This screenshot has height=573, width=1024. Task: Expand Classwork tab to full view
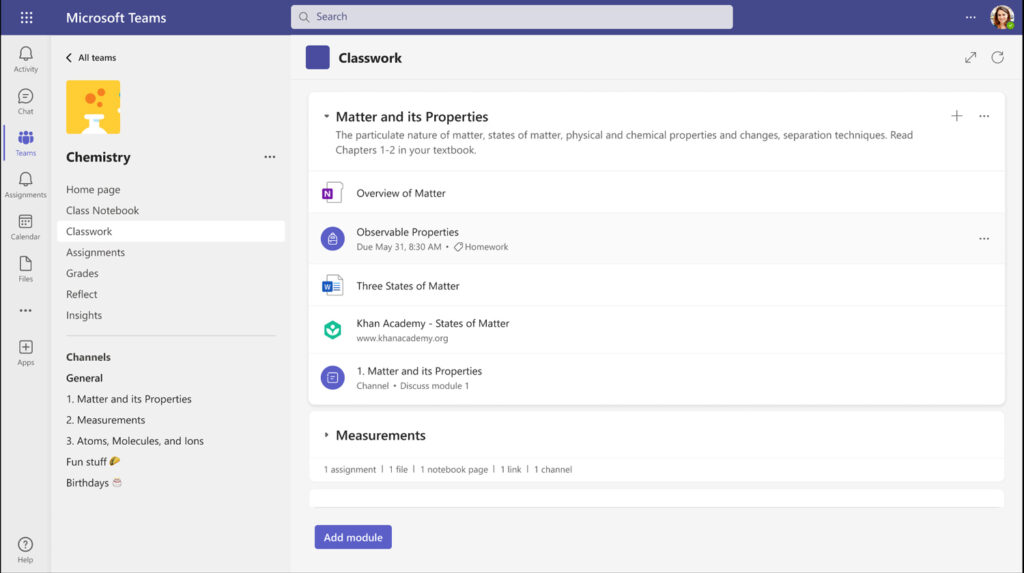[970, 58]
